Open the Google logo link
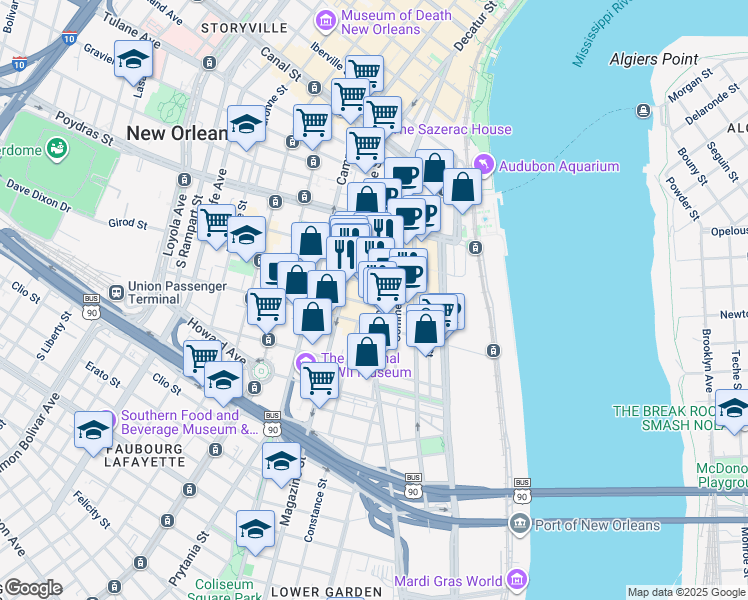The width and height of the screenshot is (748, 600). tap(32, 588)
